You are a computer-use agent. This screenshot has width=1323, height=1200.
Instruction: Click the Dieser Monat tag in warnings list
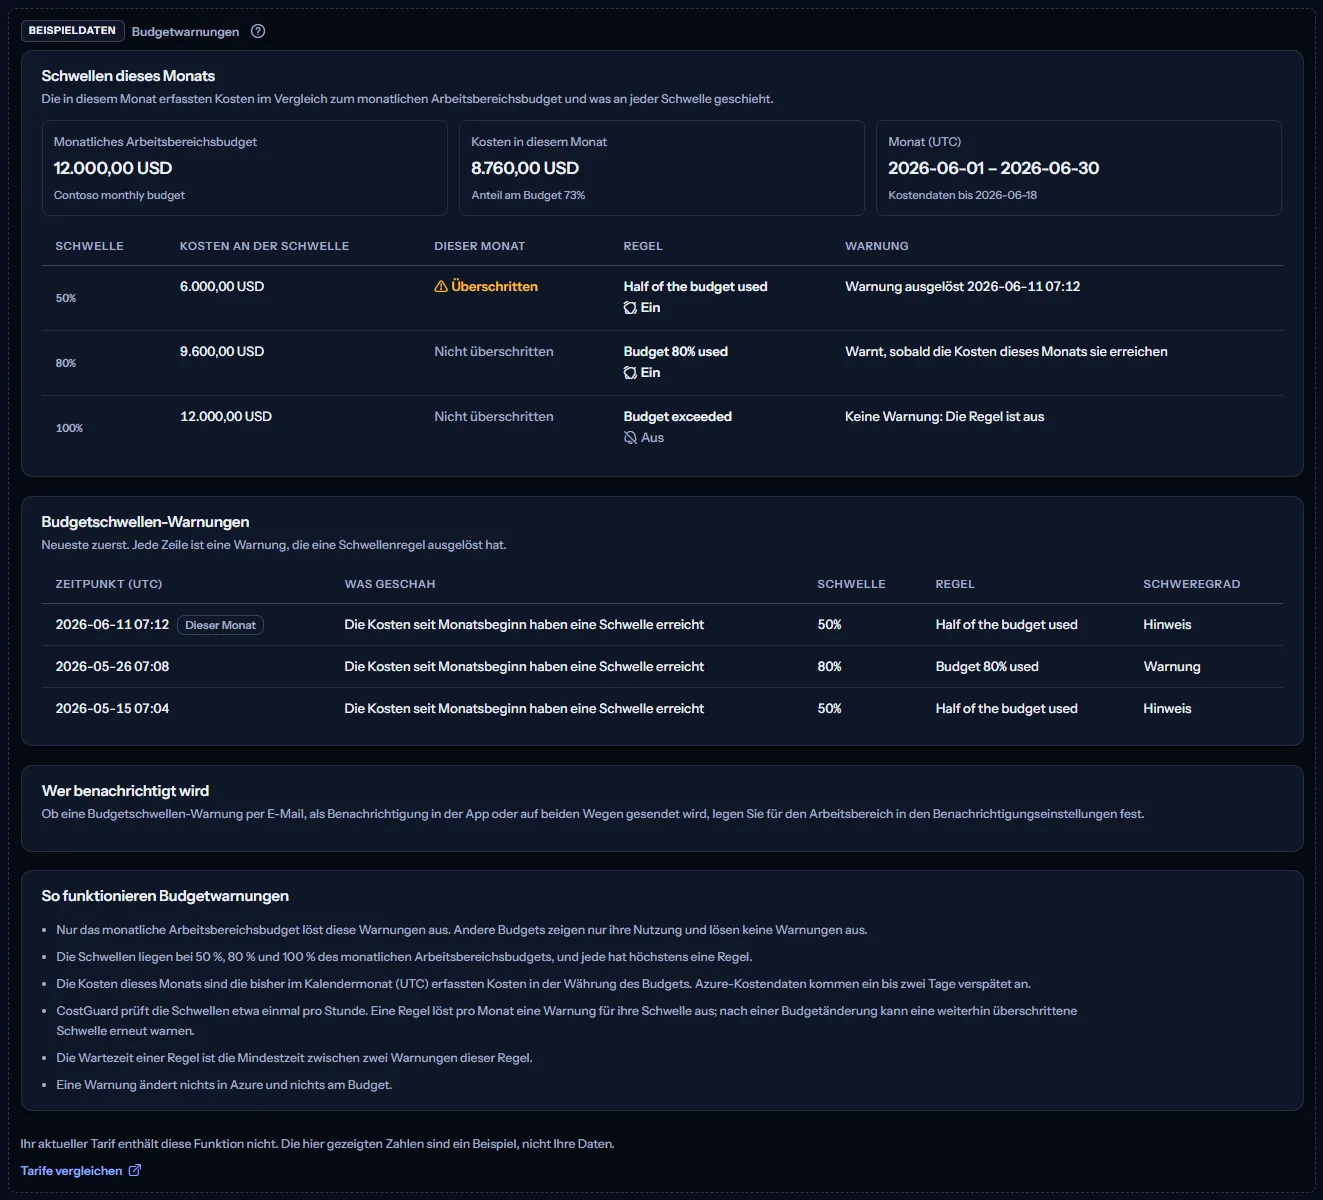pos(220,625)
